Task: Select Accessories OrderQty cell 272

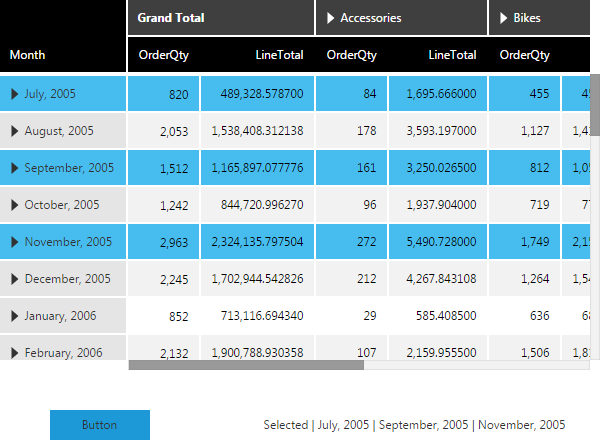Action: pyautogui.click(x=352, y=242)
